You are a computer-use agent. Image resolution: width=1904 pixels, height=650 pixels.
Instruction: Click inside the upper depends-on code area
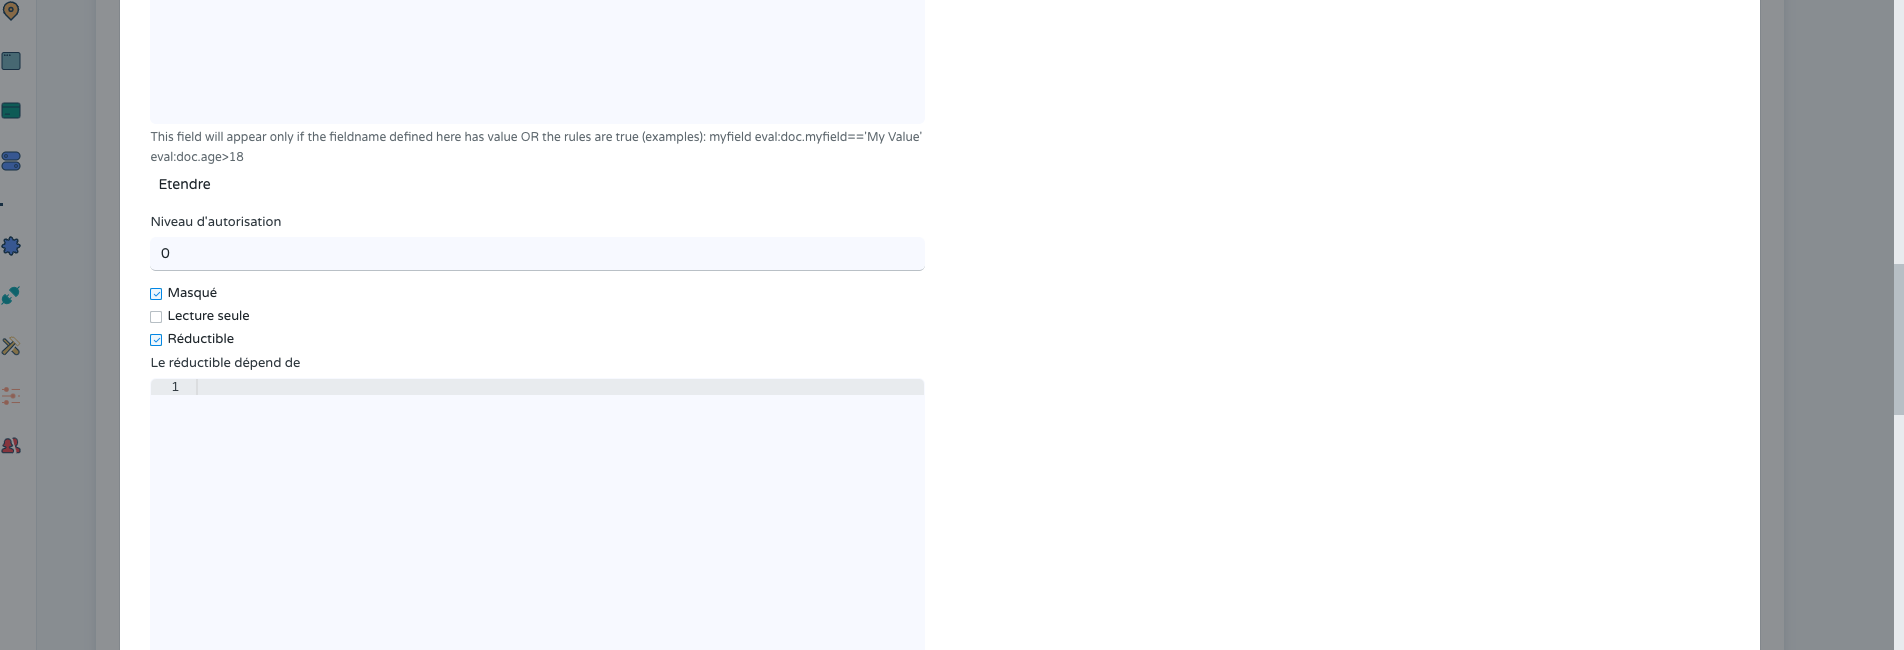(537, 60)
